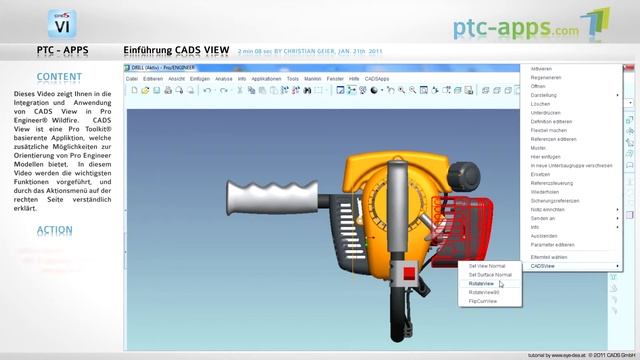Choose Hier einfügen in context menu
The height and width of the screenshot is (360, 640).
(546, 157)
